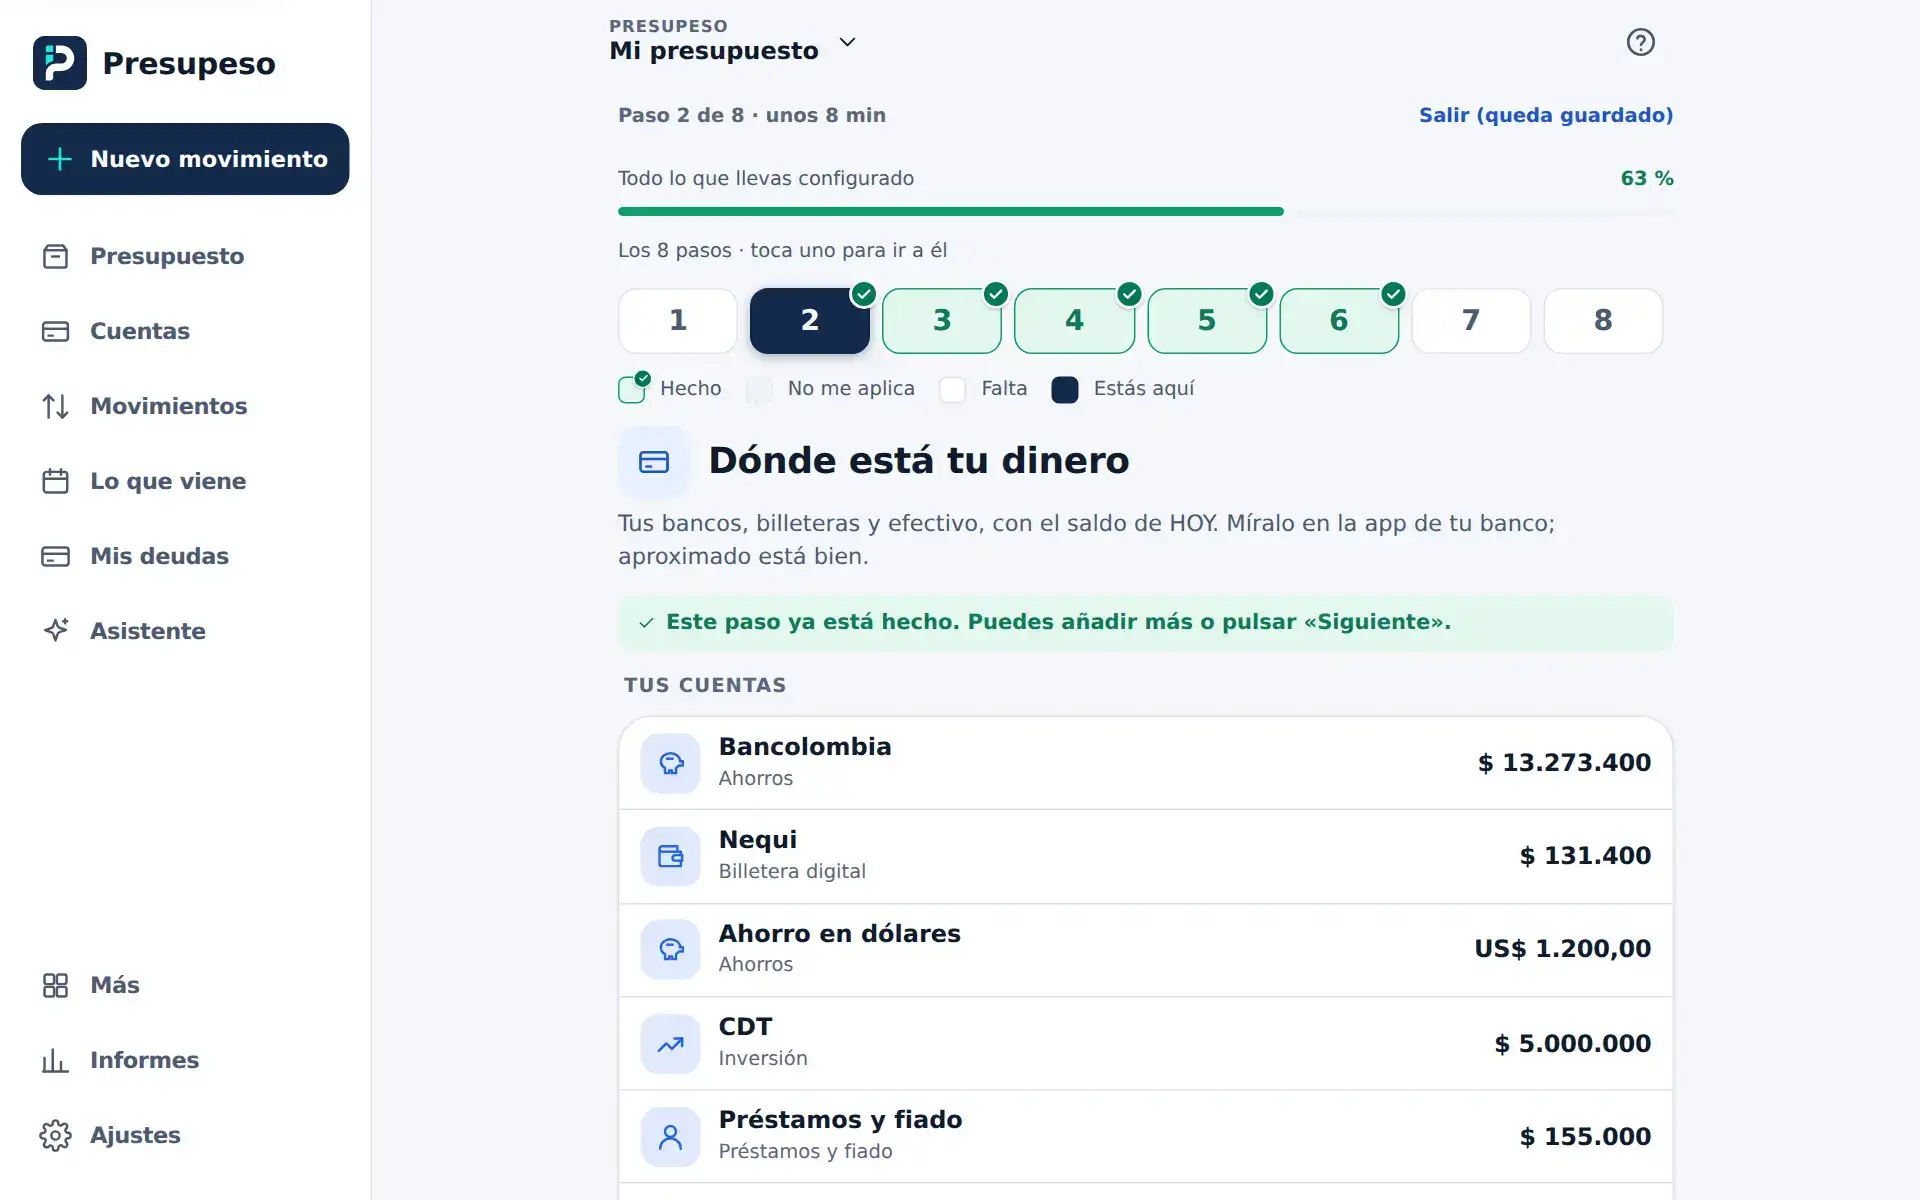This screenshot has width=1920, height=1200.
Task: Jump to step 4
Action: coord(1074,321)
